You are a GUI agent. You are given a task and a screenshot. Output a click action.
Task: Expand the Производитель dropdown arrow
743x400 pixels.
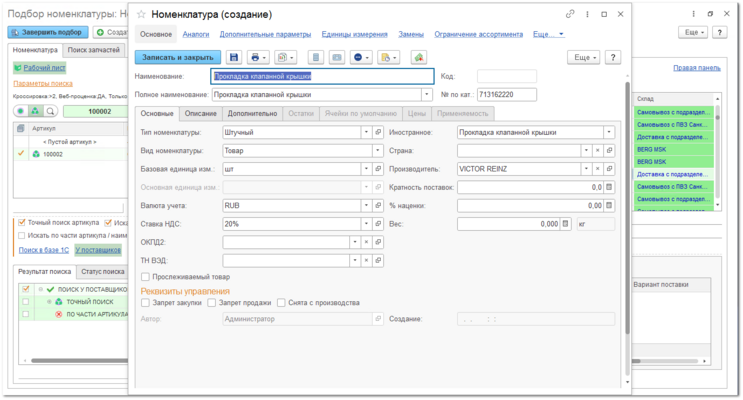coord(586,169)
